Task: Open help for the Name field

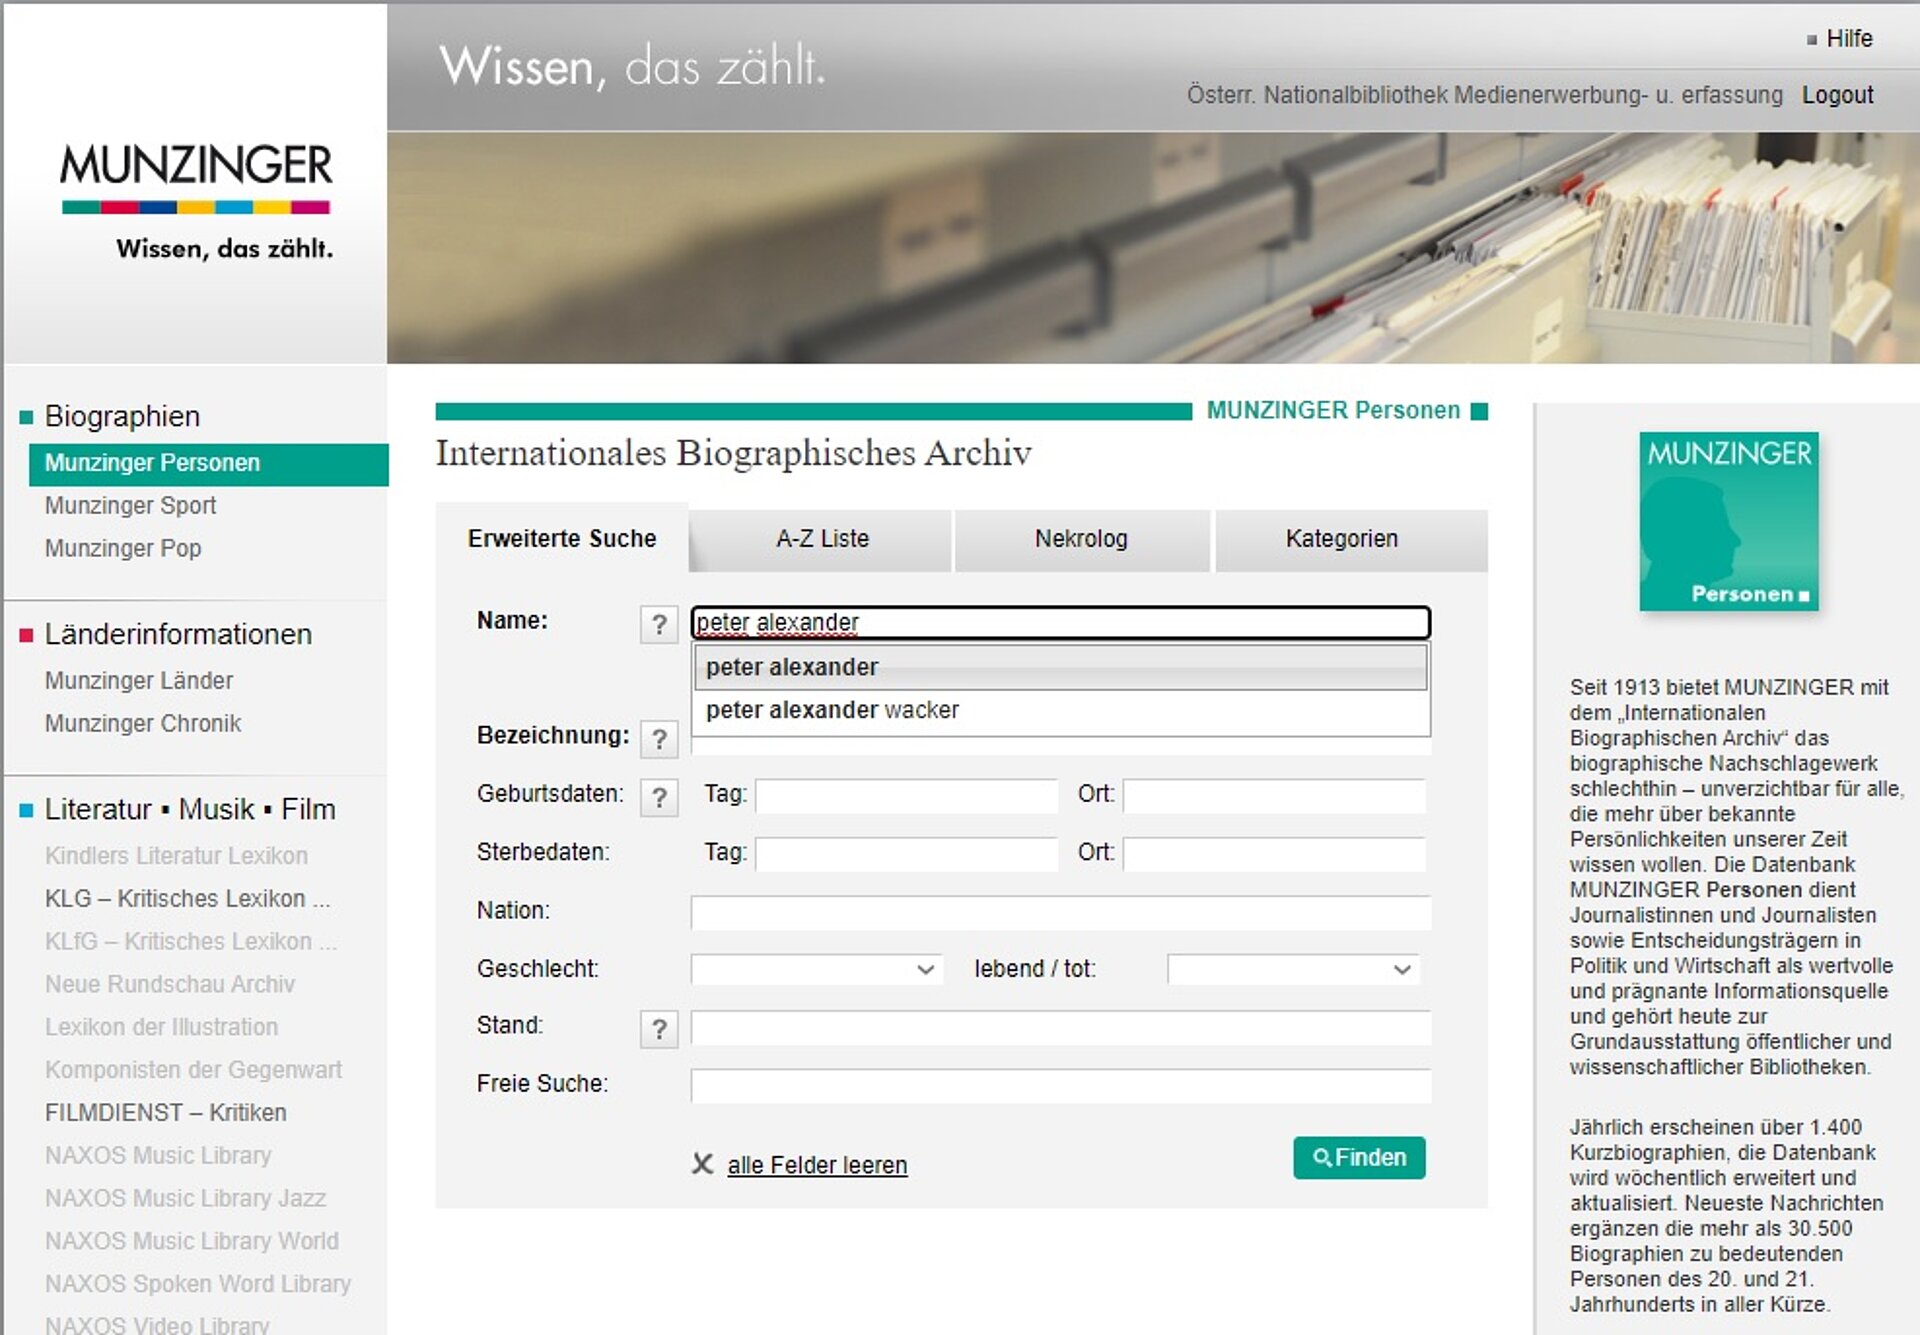Action: (x=659, y=624)
